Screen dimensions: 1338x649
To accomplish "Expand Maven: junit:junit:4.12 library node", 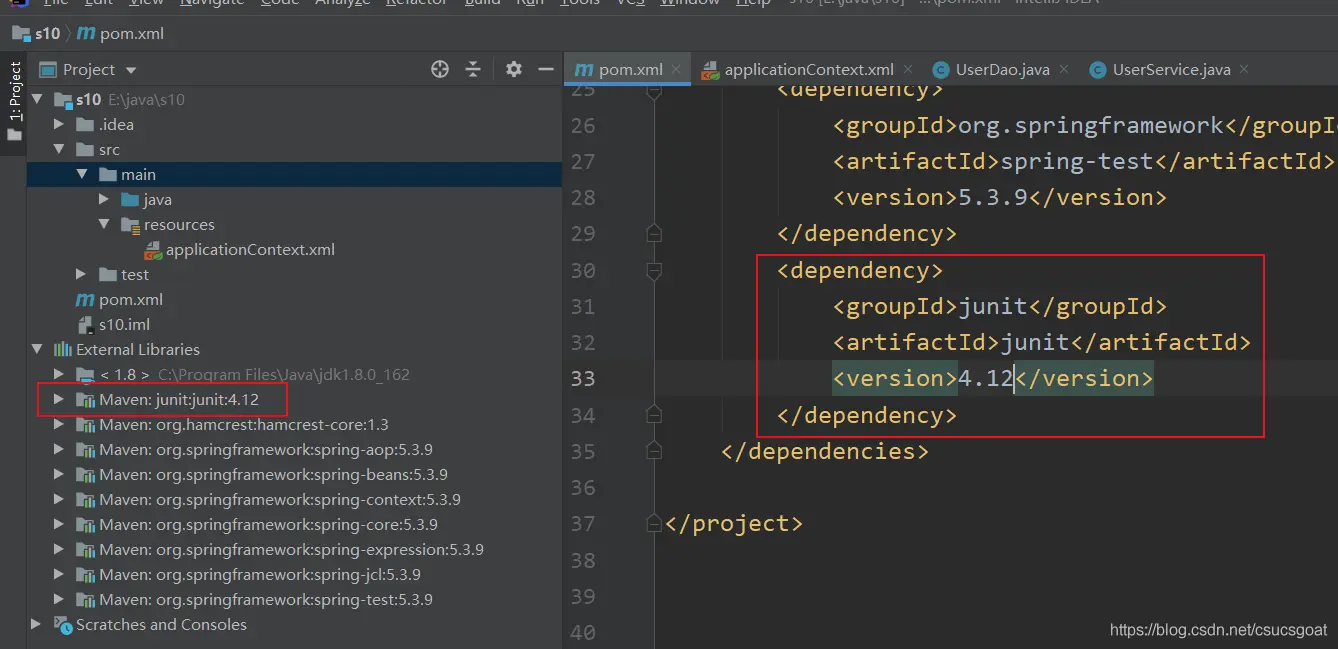I will point(59,400).
